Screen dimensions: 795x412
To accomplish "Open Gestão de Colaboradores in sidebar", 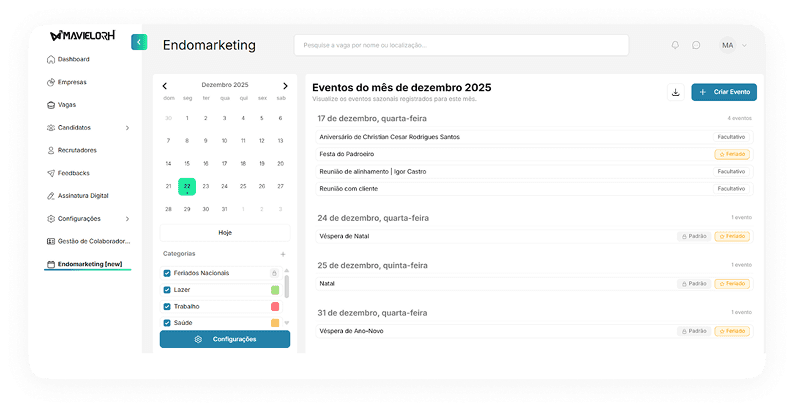I will [x=88, y=241].
